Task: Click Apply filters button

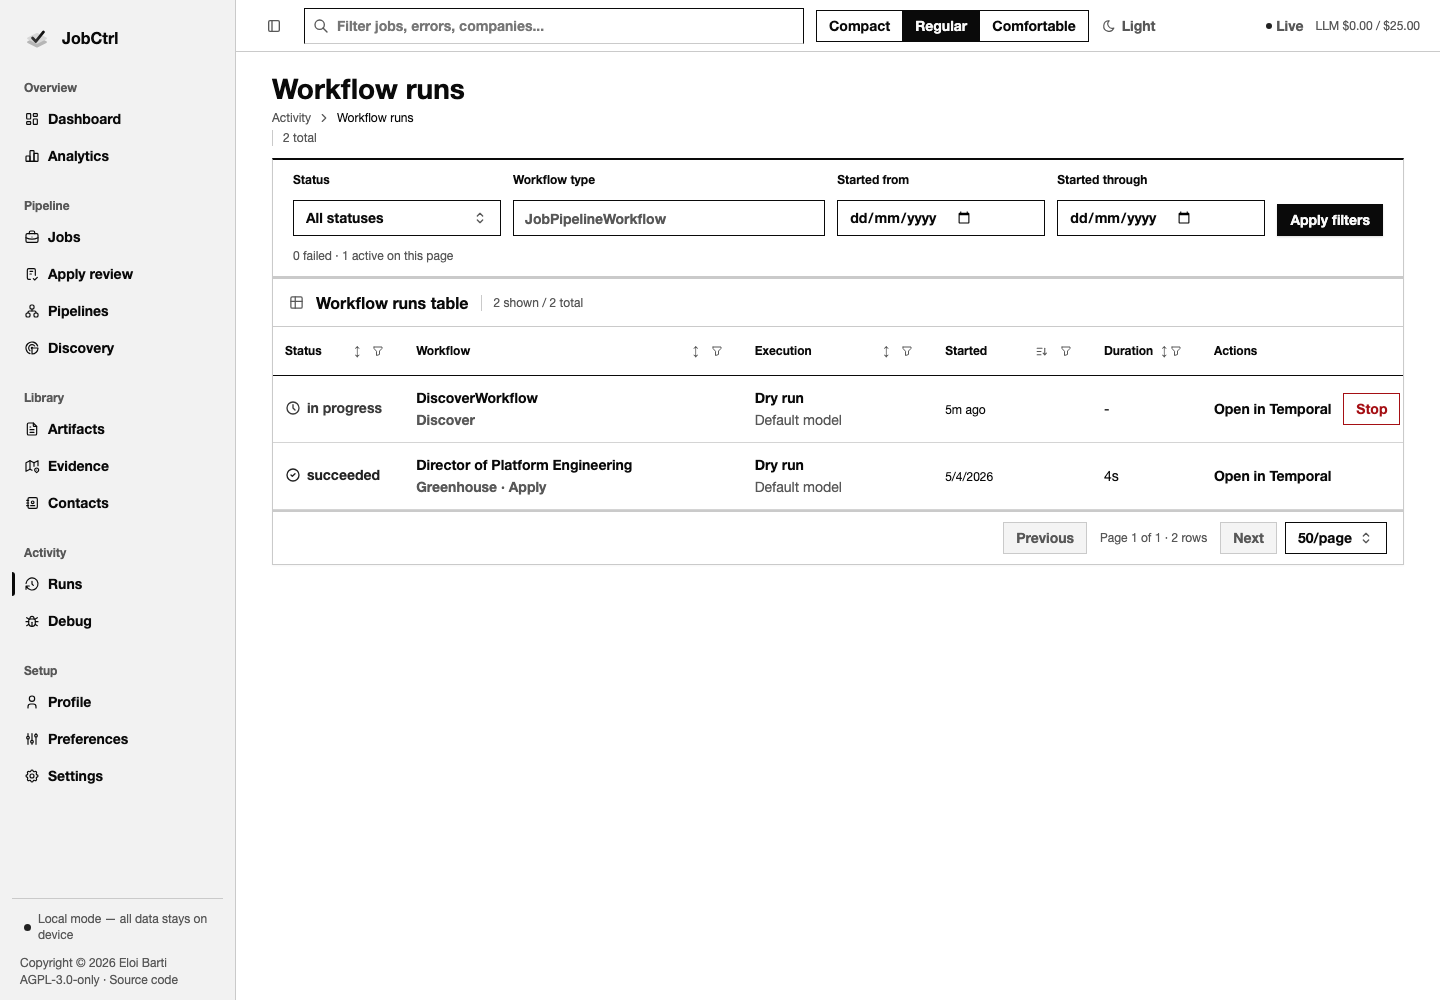Action: 1330,220
